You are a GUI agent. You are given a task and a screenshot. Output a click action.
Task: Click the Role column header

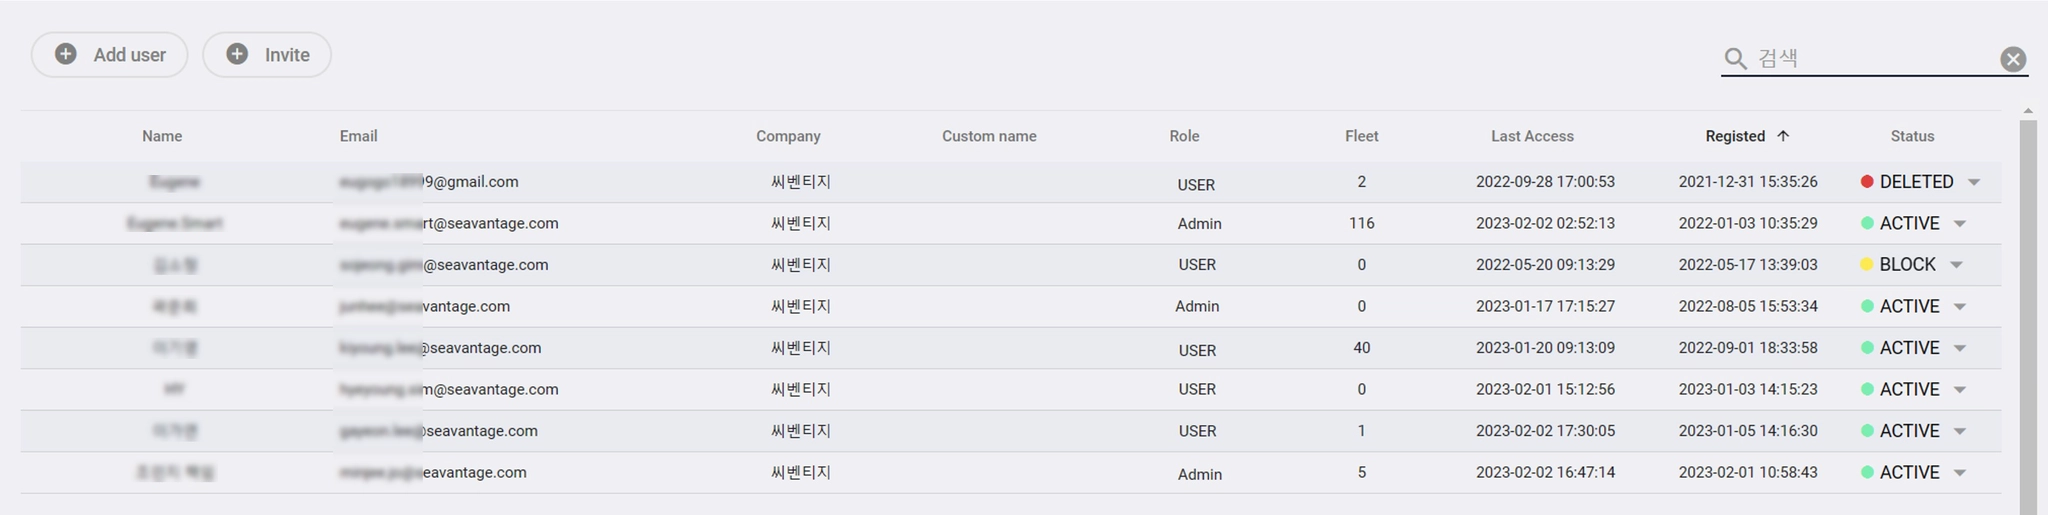pos(1184,136)
